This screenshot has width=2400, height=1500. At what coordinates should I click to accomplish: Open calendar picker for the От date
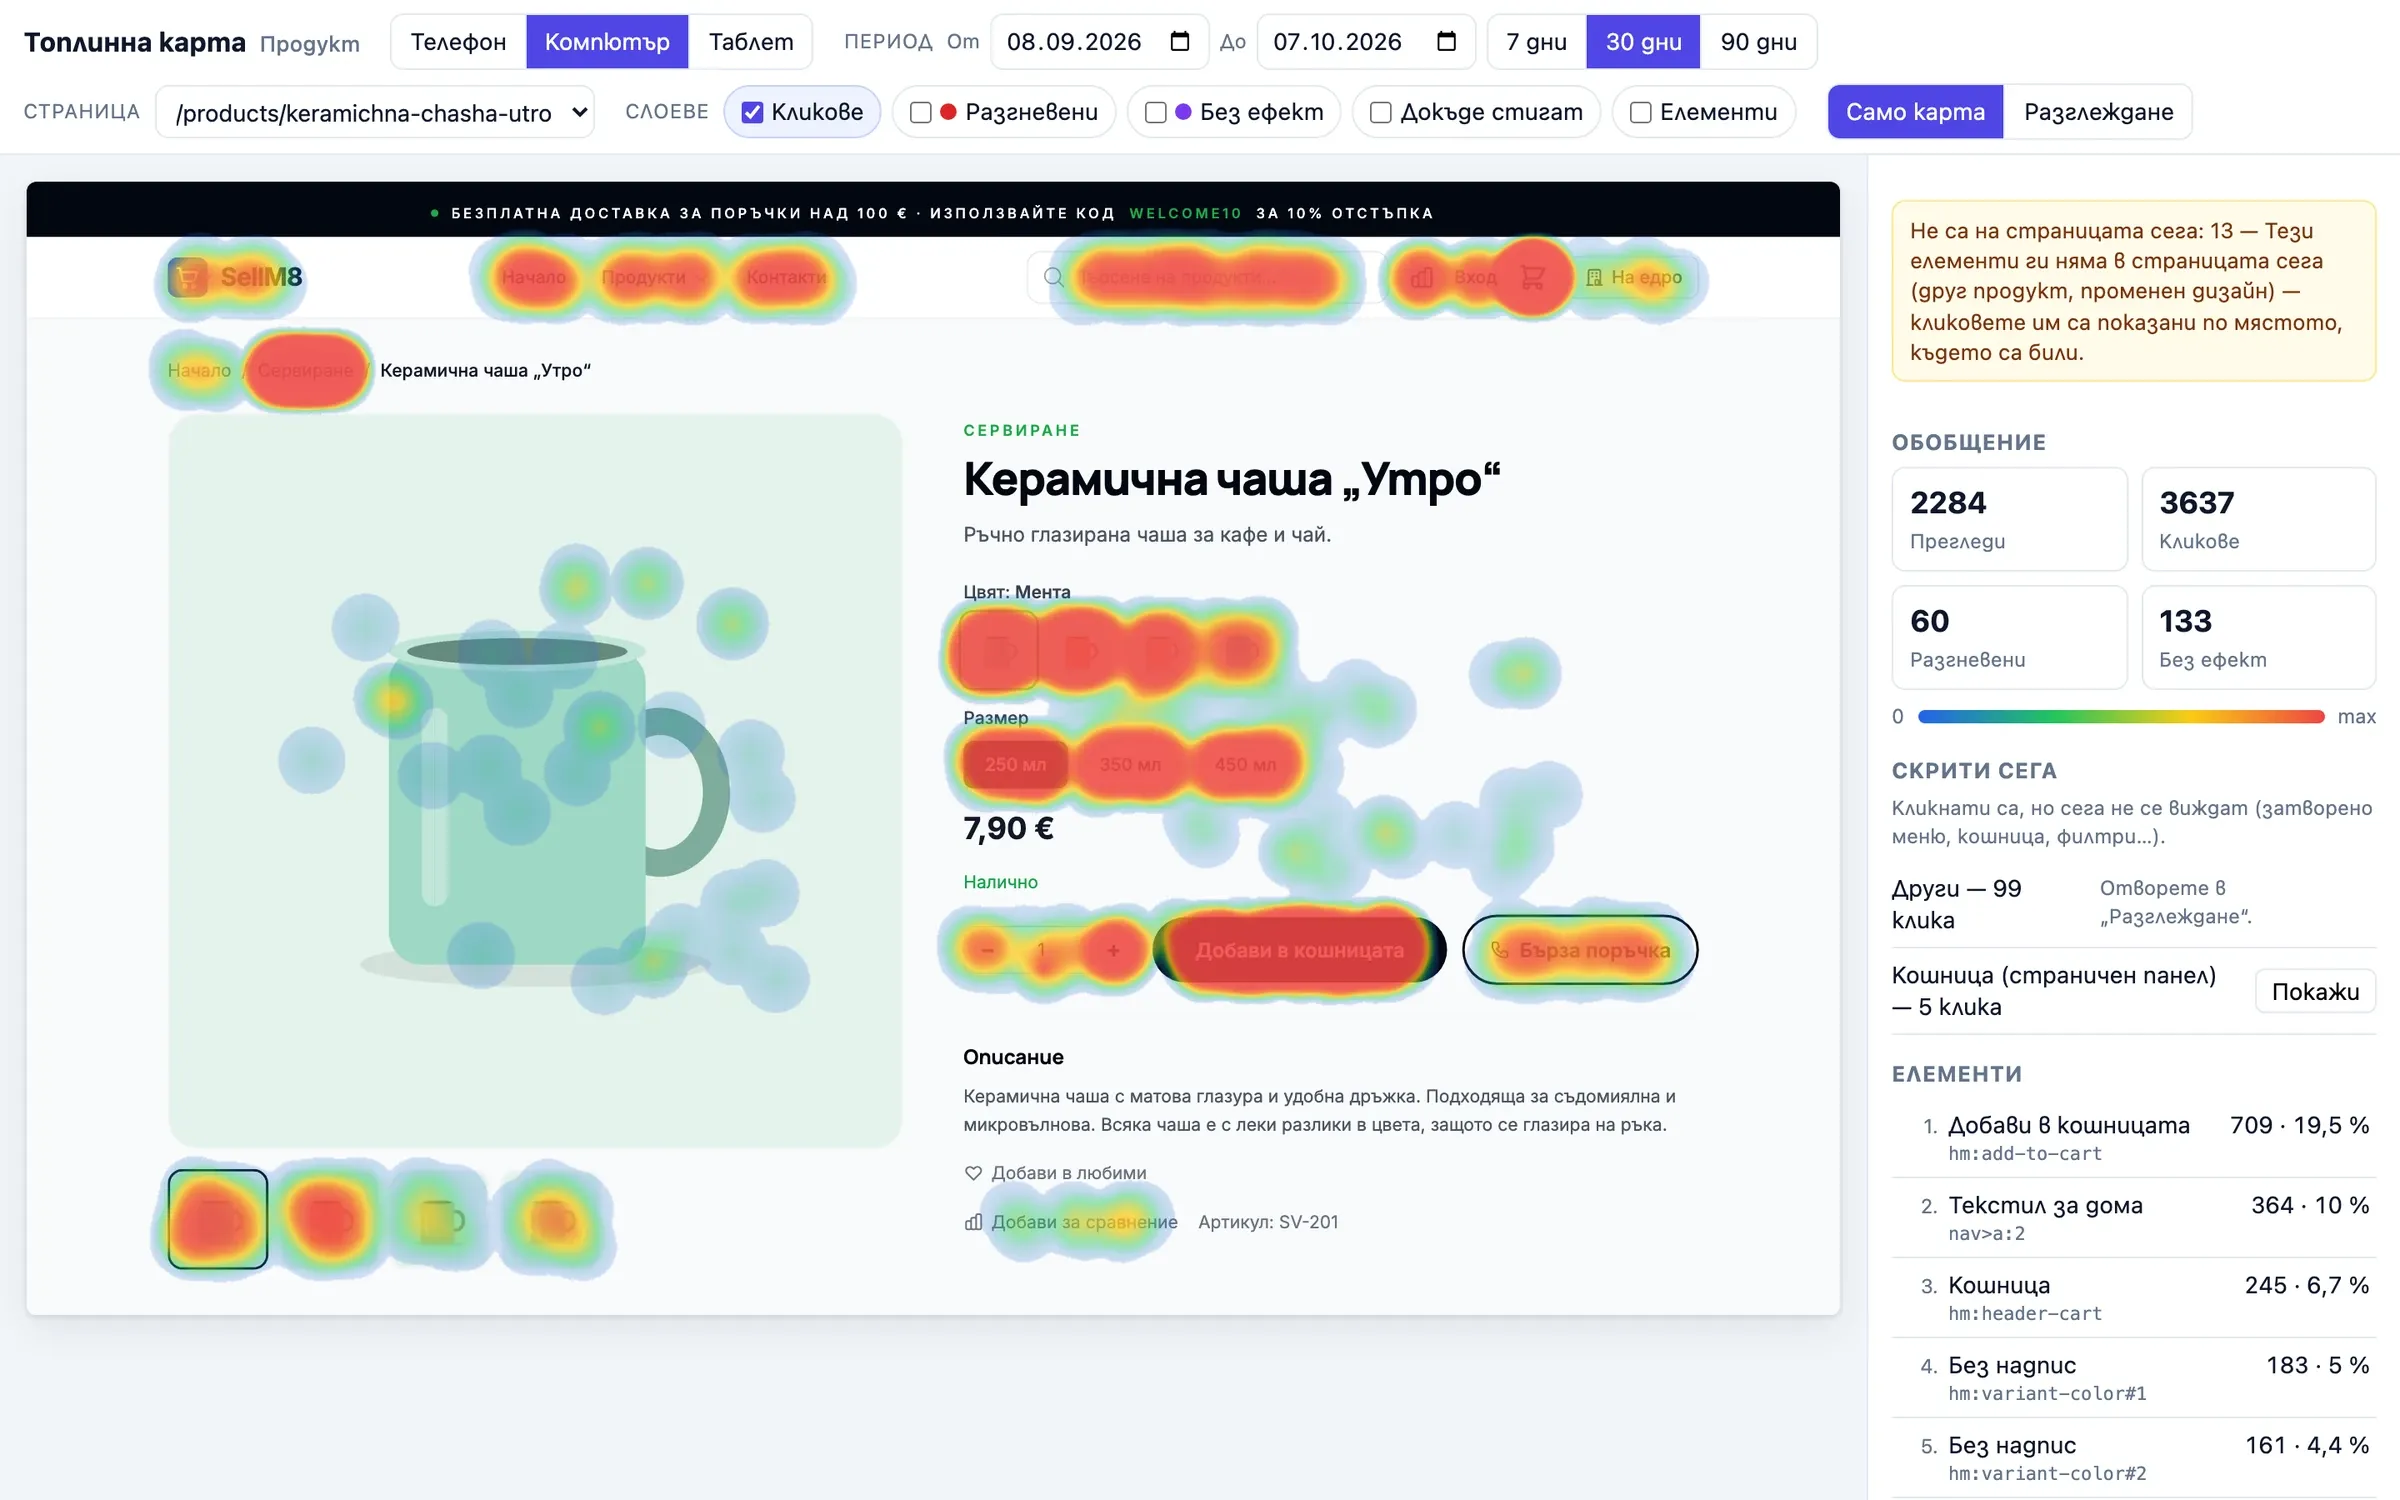[x=1179, y=42]
